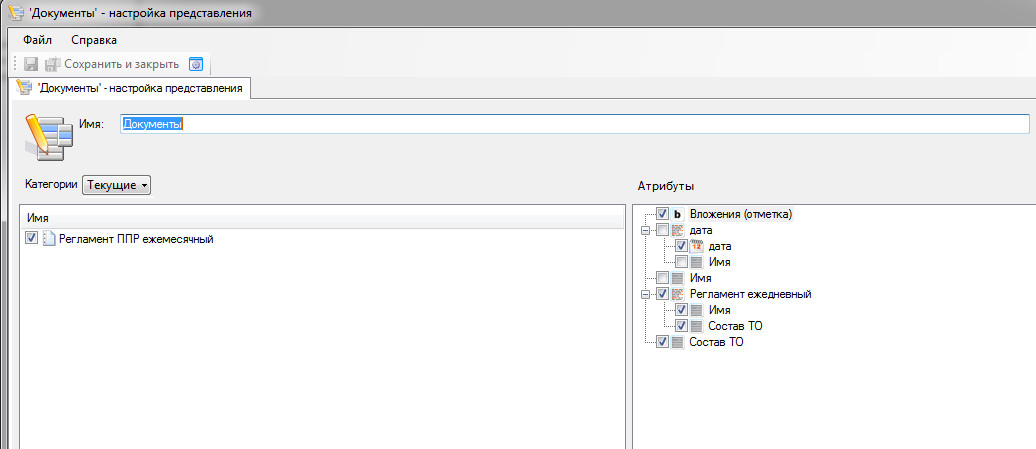1036x449 pixels.
Task: Open the Файл menu
Action: pos(37,40)
